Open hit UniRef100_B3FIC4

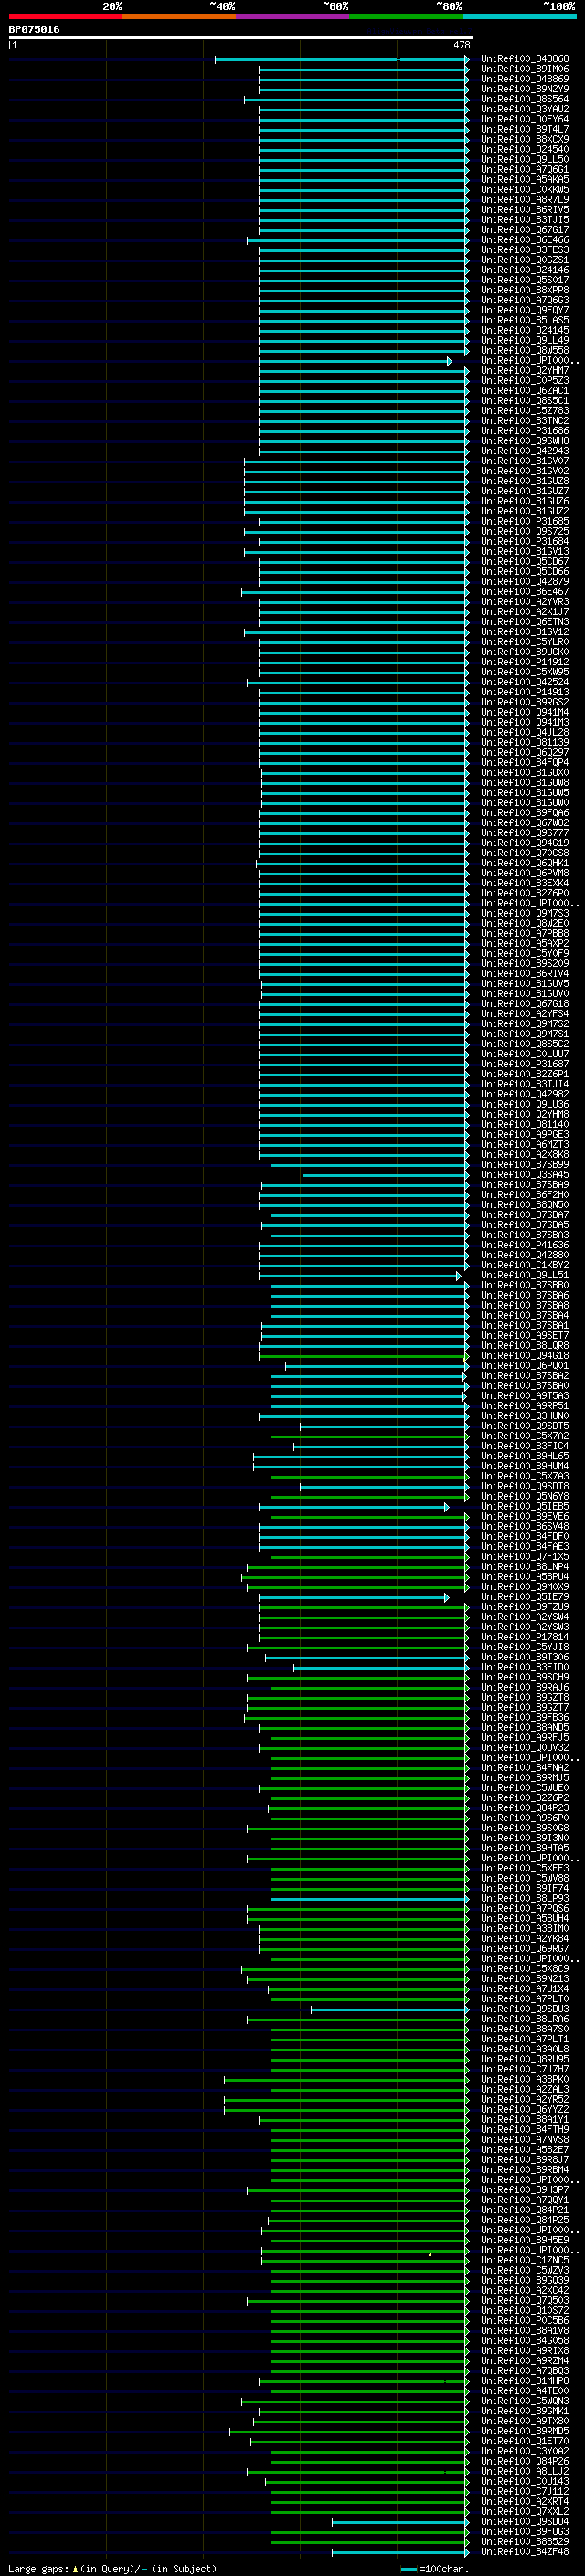pos(524,1446)
